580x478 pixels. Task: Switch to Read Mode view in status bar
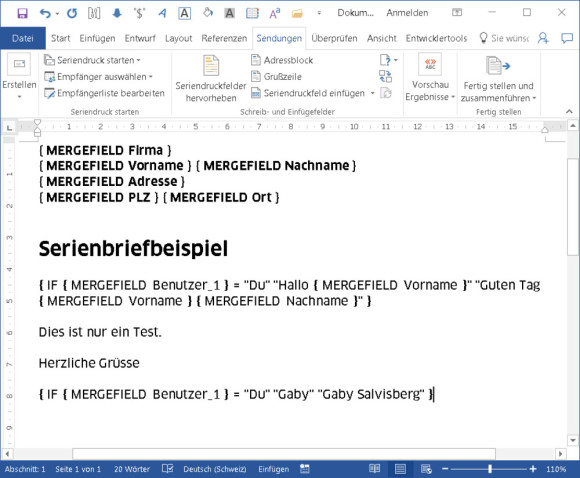(x=374, y=469)
